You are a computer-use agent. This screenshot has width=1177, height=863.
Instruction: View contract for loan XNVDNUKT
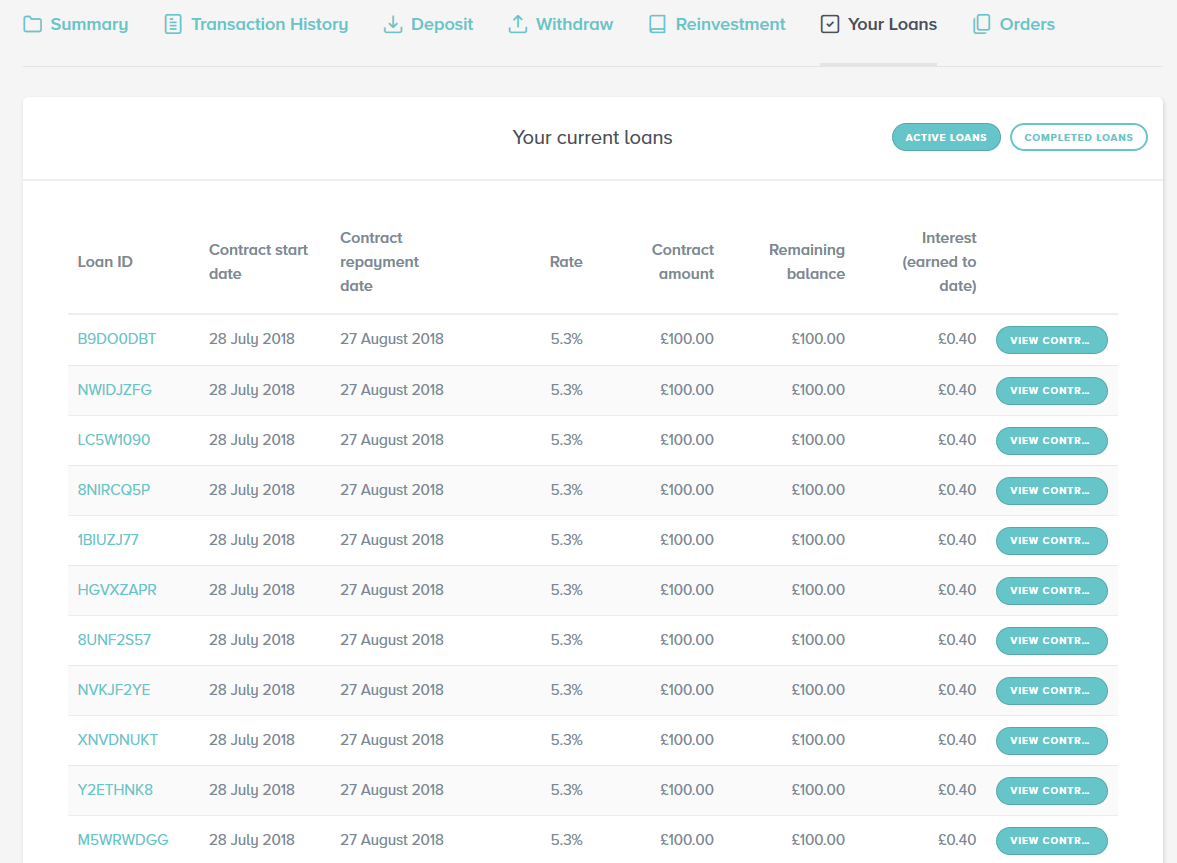point(1052,741)
